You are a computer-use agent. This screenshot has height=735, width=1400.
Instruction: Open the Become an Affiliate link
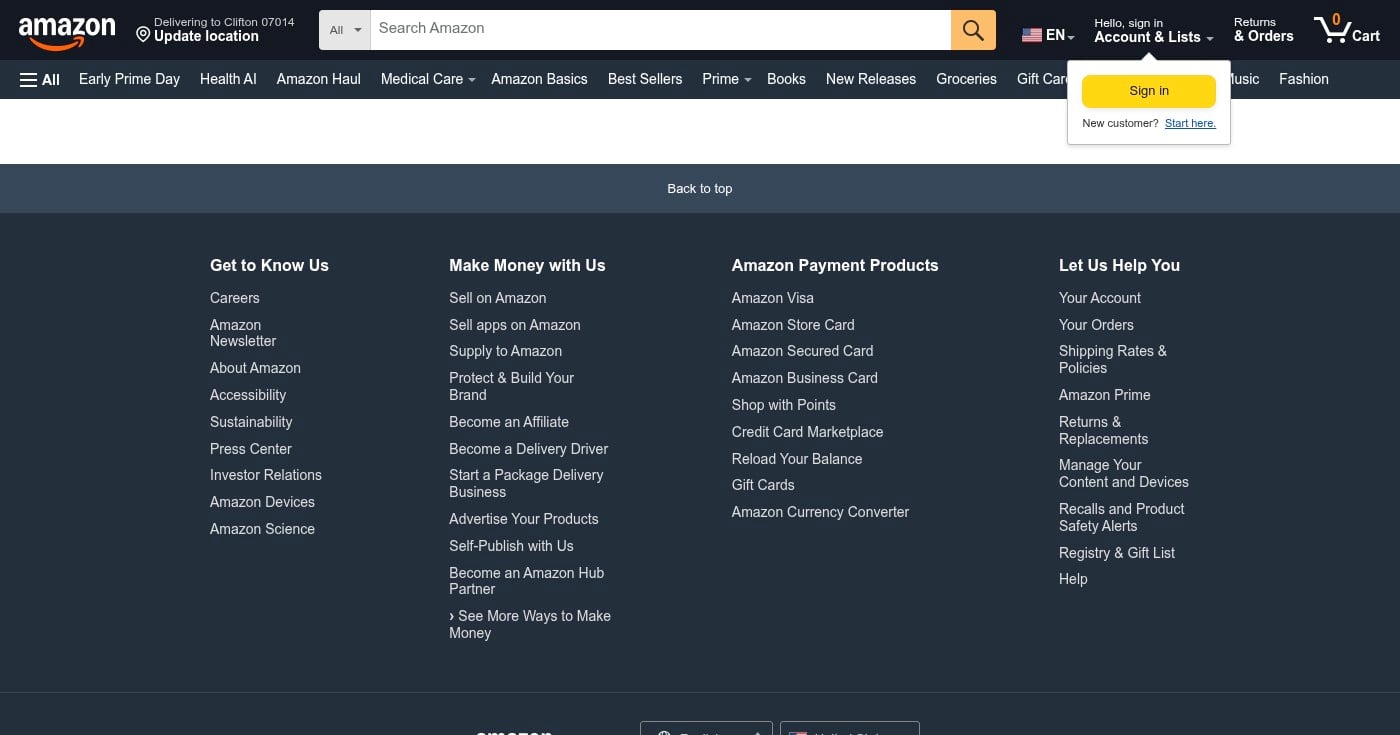click(x=509, y=422)
